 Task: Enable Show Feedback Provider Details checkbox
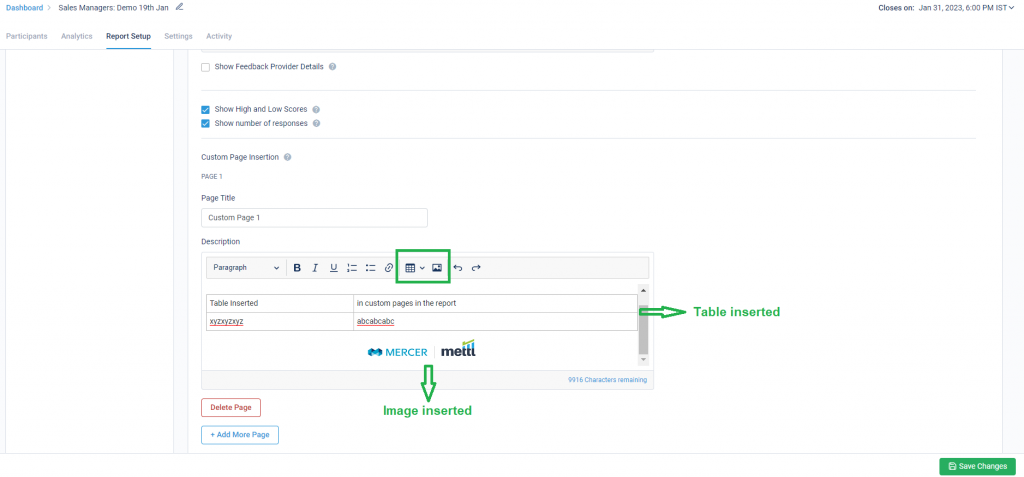point(206,67)
